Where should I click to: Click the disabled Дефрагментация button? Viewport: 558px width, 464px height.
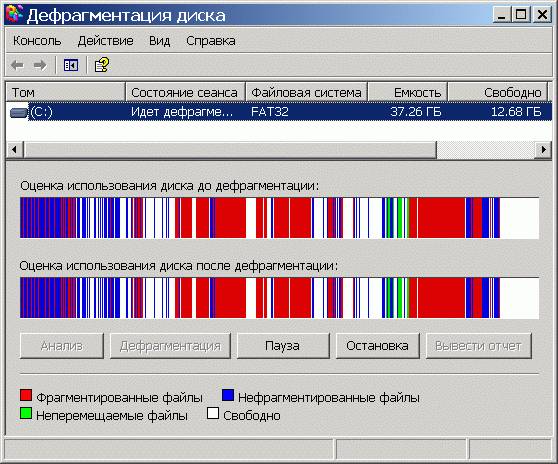[x=170, y=346]
